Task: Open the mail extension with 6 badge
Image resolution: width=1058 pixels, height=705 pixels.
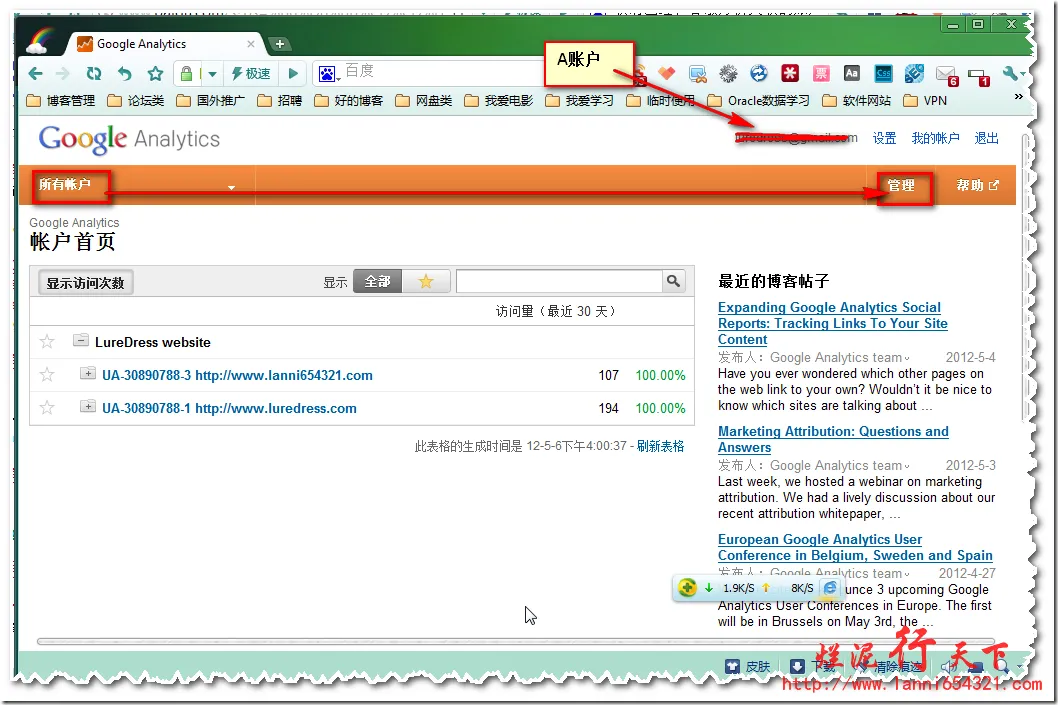Action: coord(947,75)
